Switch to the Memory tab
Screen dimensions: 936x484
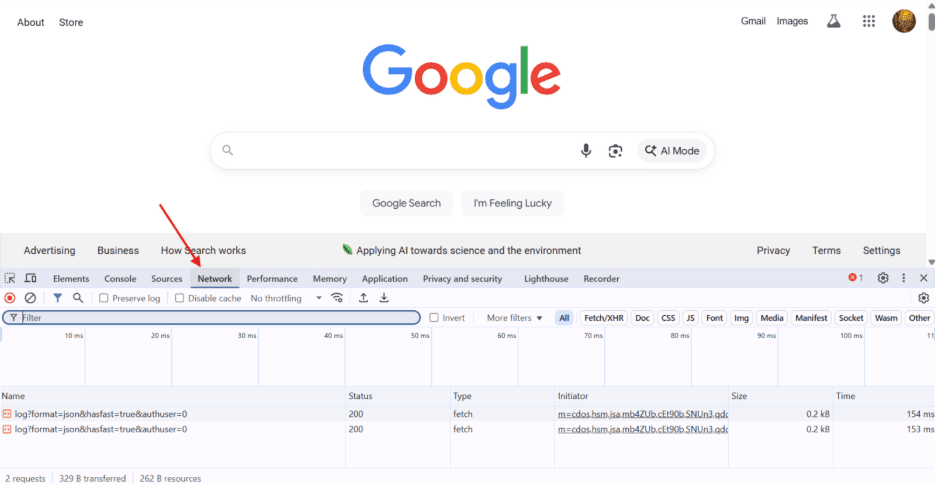[x=330, y=279]
